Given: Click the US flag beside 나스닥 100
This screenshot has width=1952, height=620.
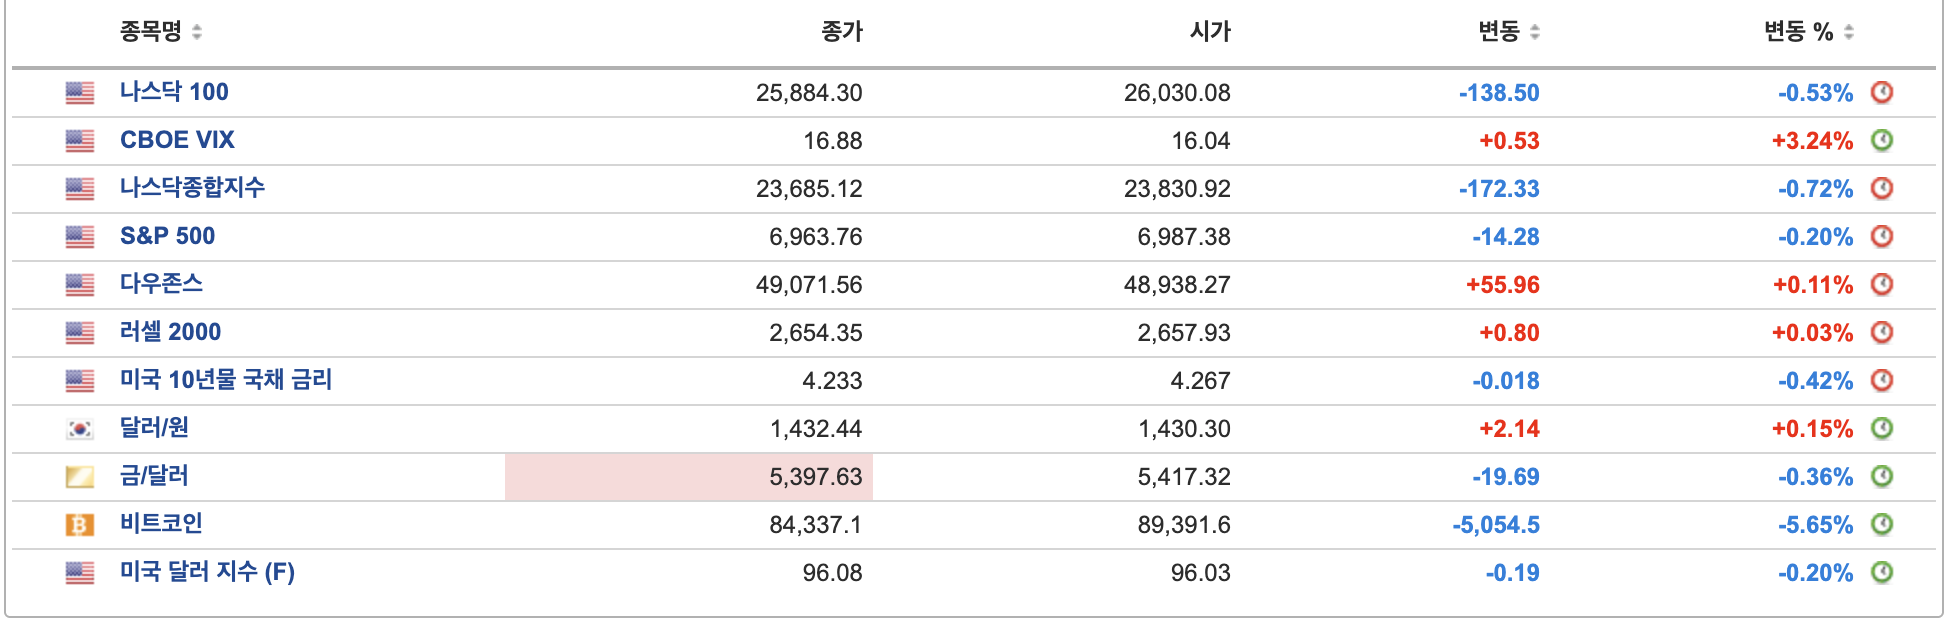Looking at the screenshot, I should pos(77,92).
